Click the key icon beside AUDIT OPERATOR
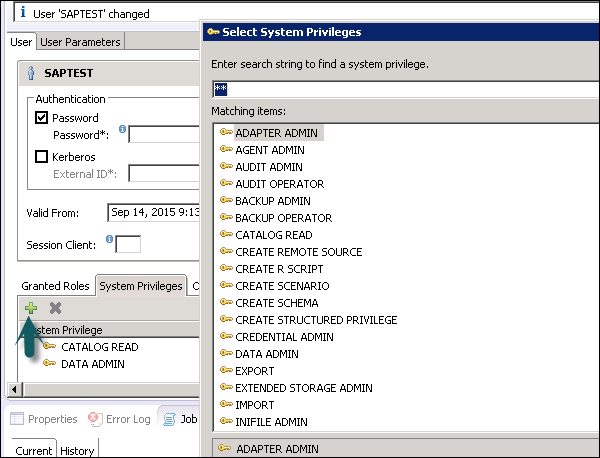600x458 pixels. (x=225, y=184)
